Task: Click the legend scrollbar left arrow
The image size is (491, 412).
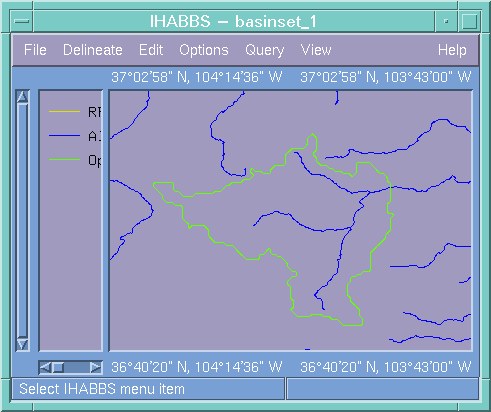Action: point(45,367)
